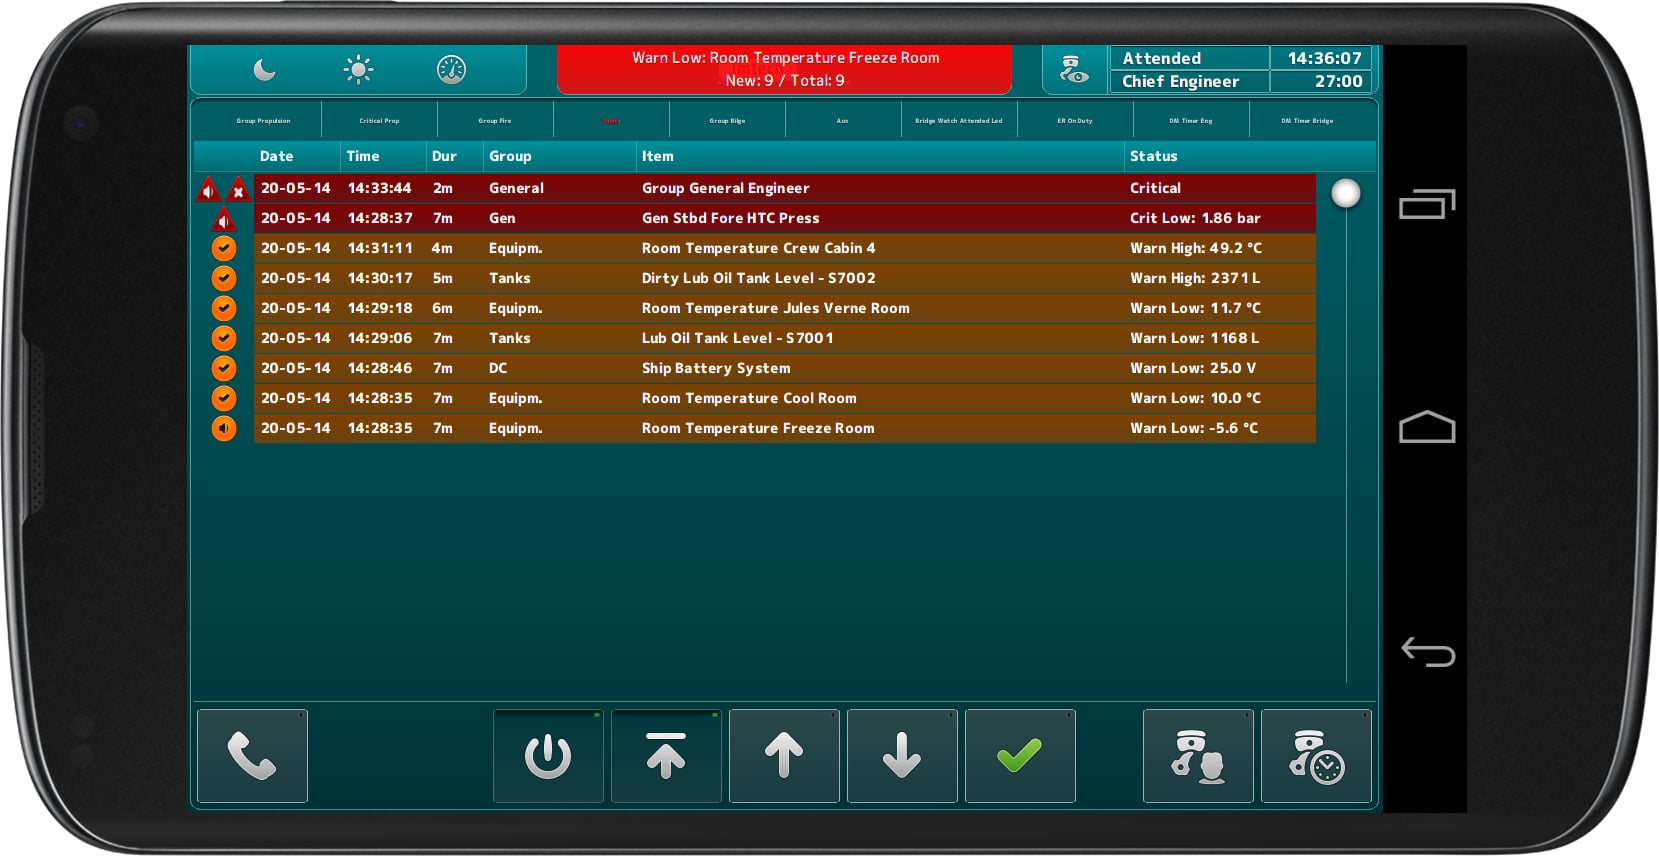Select Room Temperature Jules Verne Room row
The width and height of the screenshot is (1659, 856).
(785, 308)
